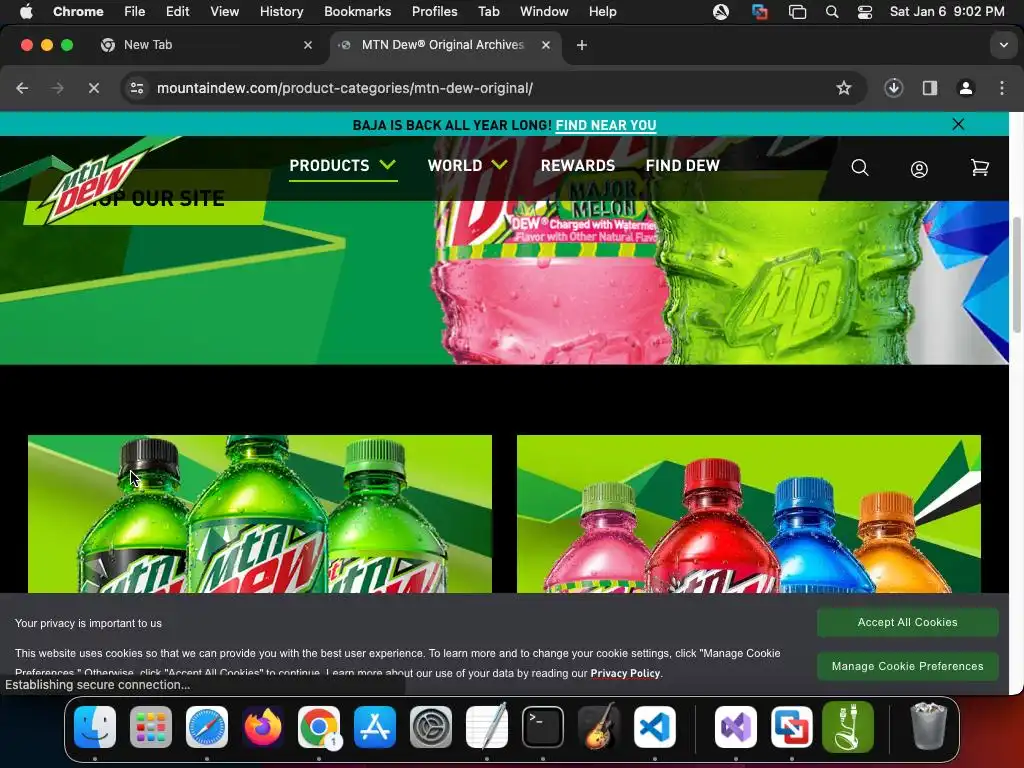Open the History menu in menu bar
The height and width of the screenshot is (768, 1024).
pos(281,12)
